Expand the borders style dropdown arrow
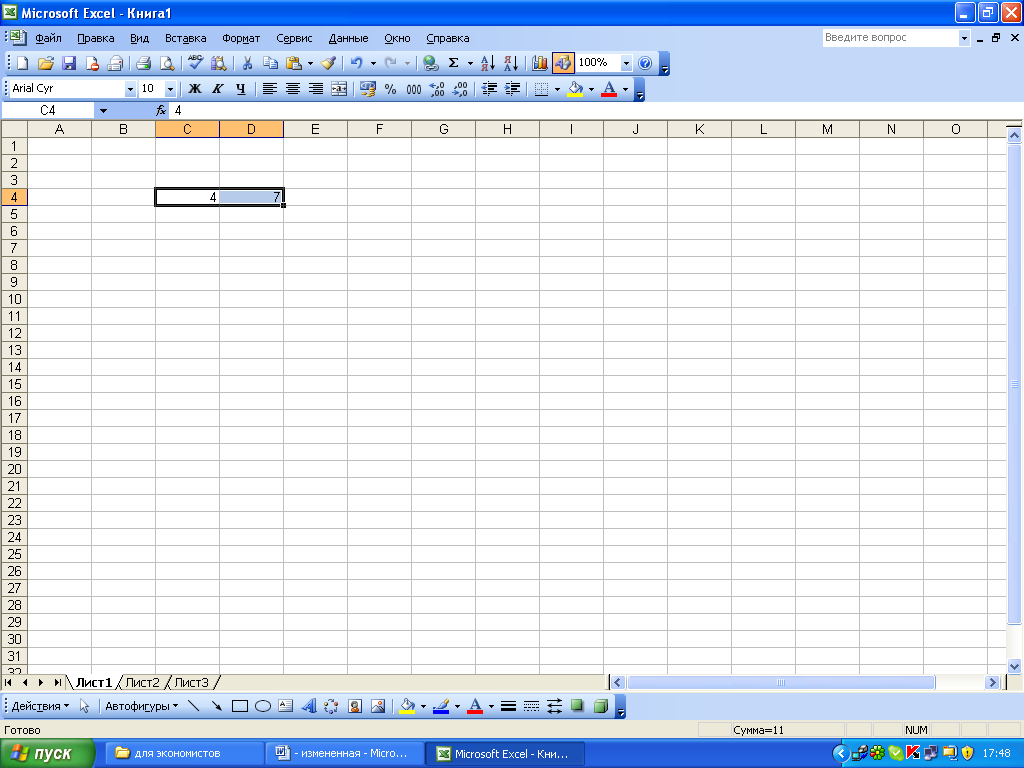Viewport: 1024px width, 768px height. coord(557,89)
